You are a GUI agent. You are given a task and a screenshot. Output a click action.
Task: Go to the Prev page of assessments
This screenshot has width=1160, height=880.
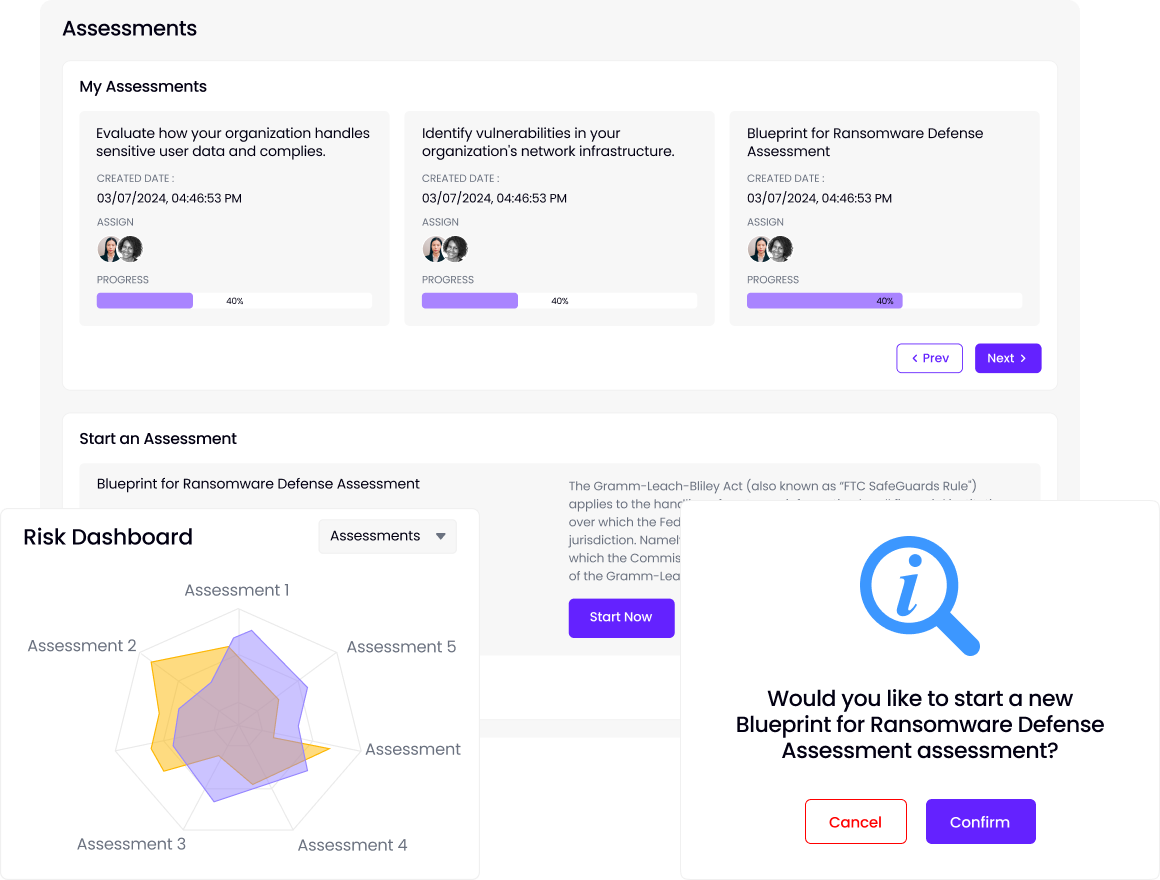tap(929, 358)
